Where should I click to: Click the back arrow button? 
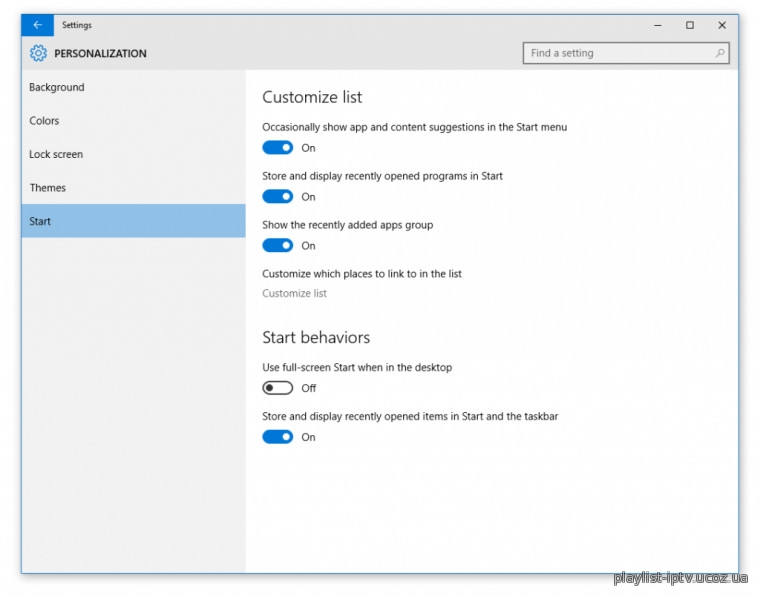click(x=38, y=25)
